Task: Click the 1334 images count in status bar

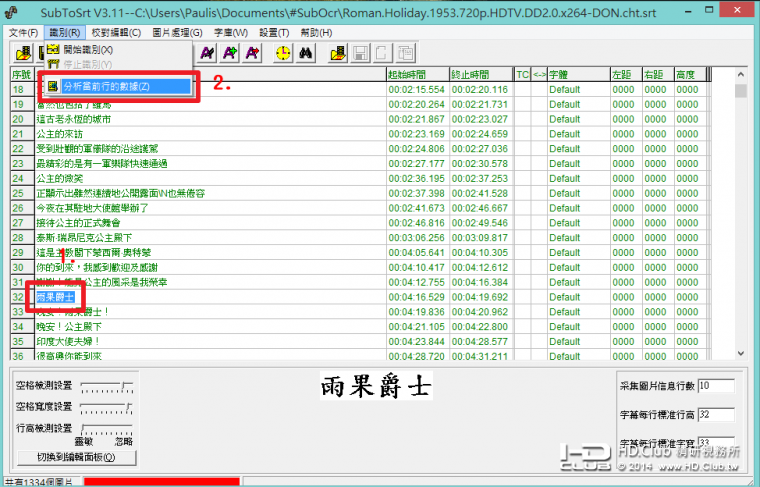Action: [x=39, y=483]
